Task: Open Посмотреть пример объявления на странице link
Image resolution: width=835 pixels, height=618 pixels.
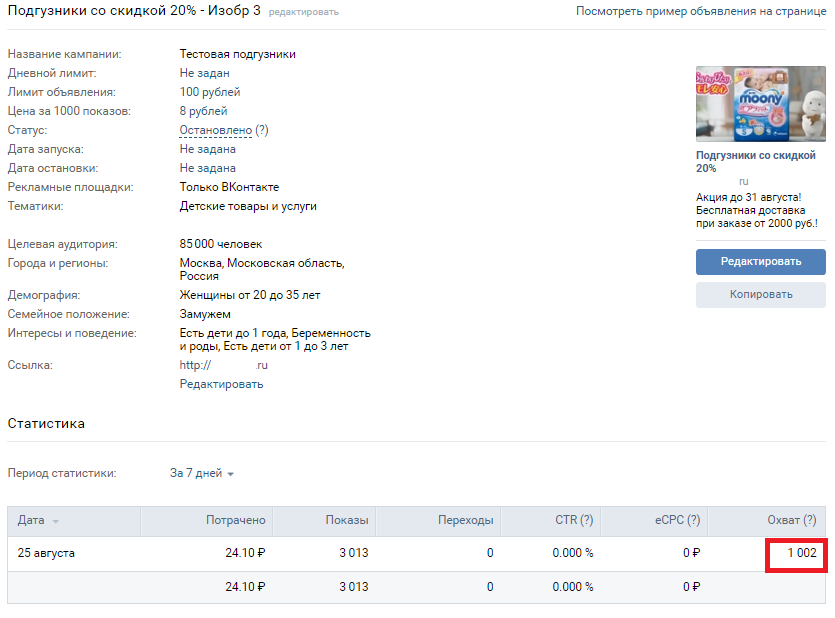Action: (x=700, y=11)
